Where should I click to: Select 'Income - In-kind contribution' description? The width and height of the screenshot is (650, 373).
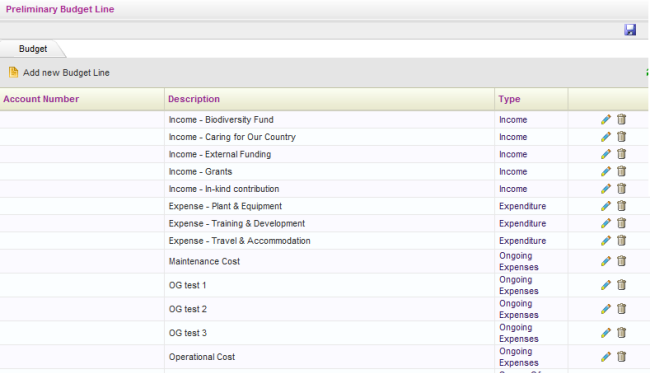coord(224,189)
